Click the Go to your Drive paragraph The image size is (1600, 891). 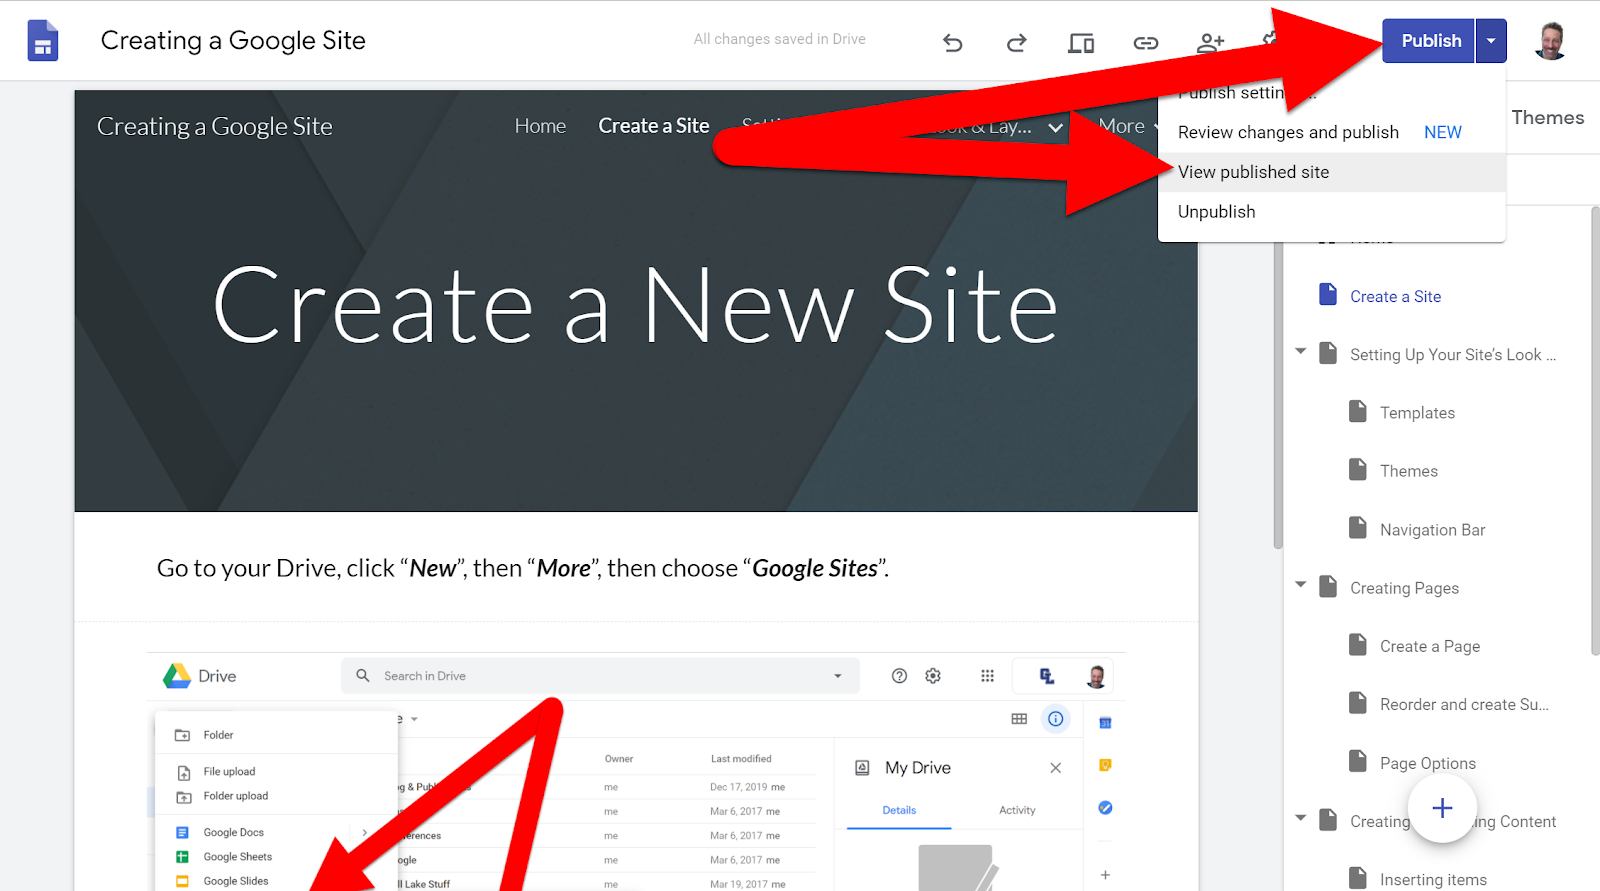point(523,568)
